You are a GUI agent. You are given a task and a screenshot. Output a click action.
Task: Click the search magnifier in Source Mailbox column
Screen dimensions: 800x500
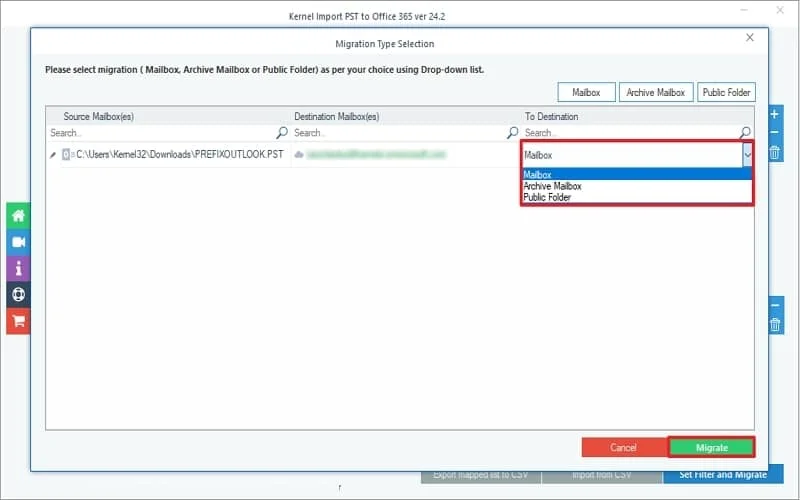(282, 133)
